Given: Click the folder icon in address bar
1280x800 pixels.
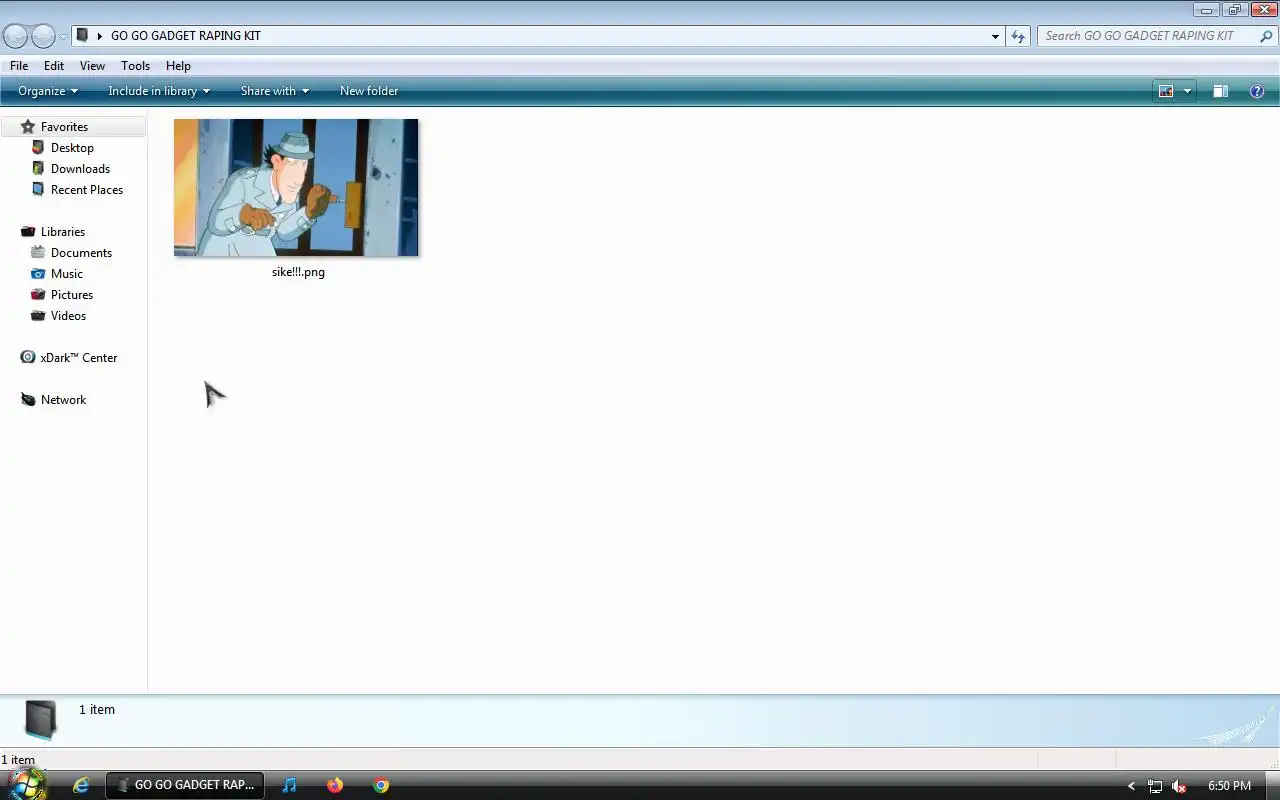Looking at the screenshot, I should pos(83,35).
